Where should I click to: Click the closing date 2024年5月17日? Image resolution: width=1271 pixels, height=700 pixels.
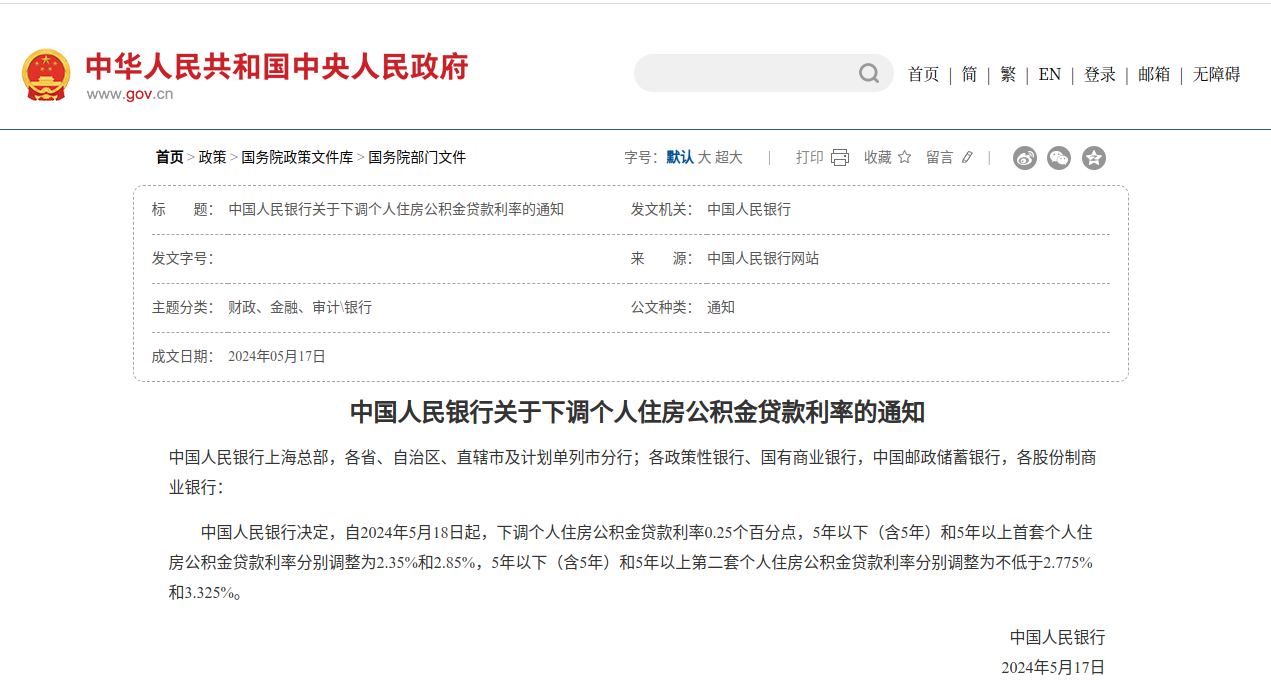pyautogui.click(x=1053, y=667)
